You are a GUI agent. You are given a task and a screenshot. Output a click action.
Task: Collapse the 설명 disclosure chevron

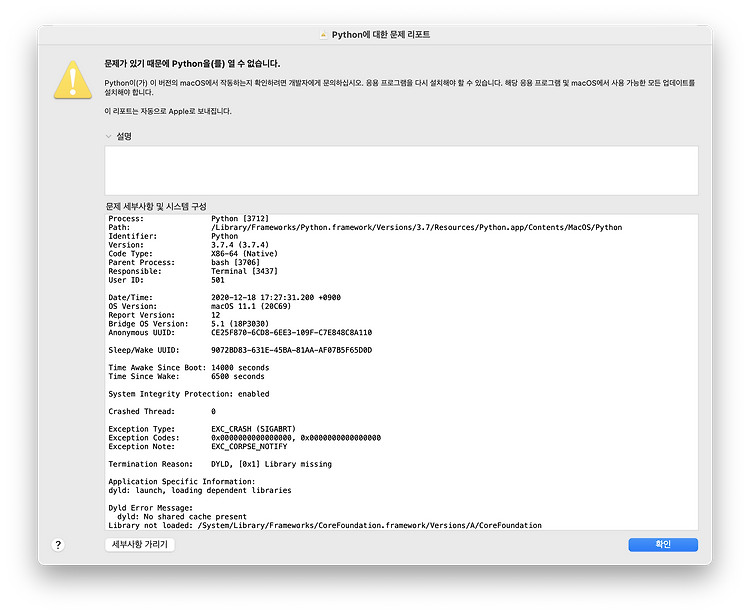click(109, 136)
